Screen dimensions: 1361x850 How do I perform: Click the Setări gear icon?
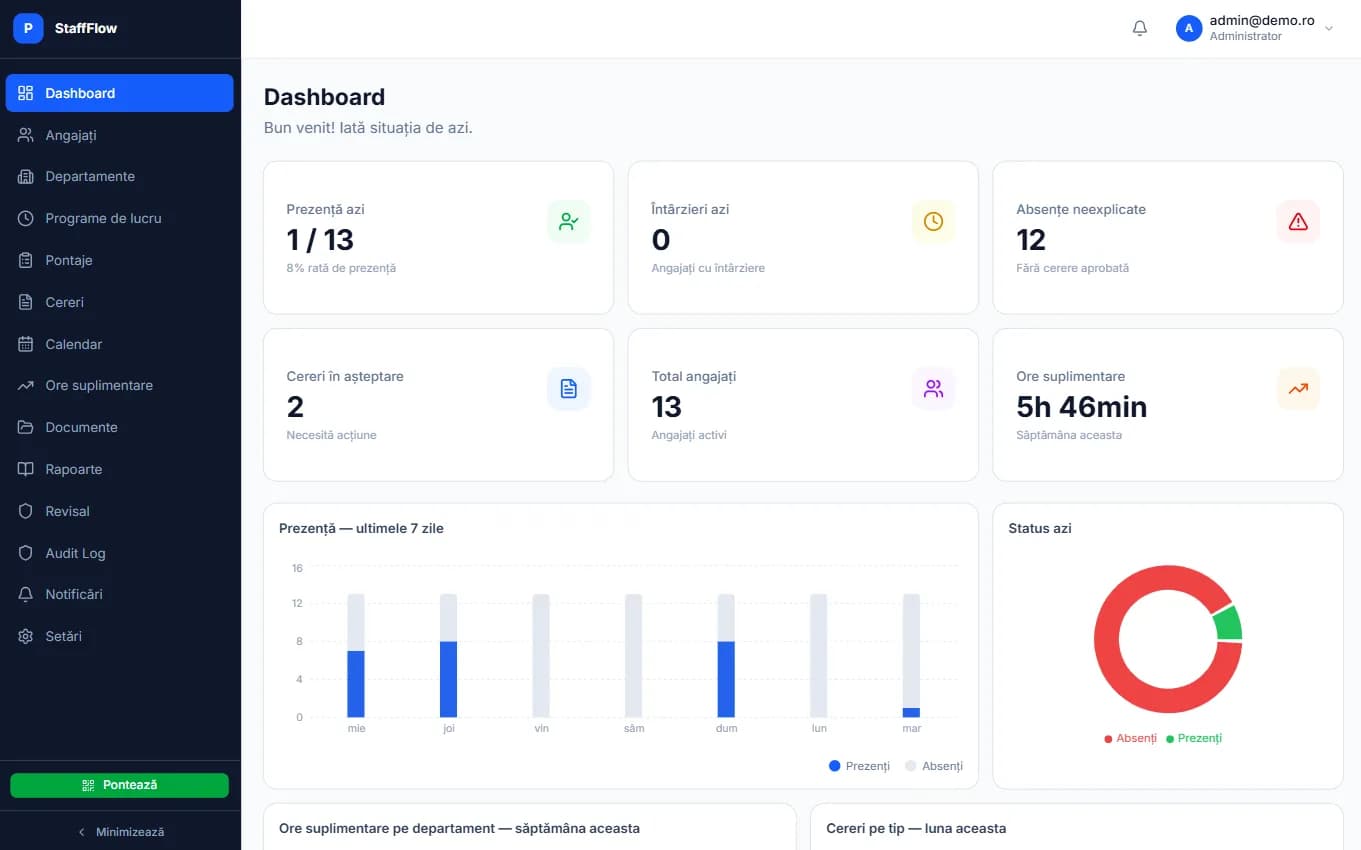coord(26,636)
